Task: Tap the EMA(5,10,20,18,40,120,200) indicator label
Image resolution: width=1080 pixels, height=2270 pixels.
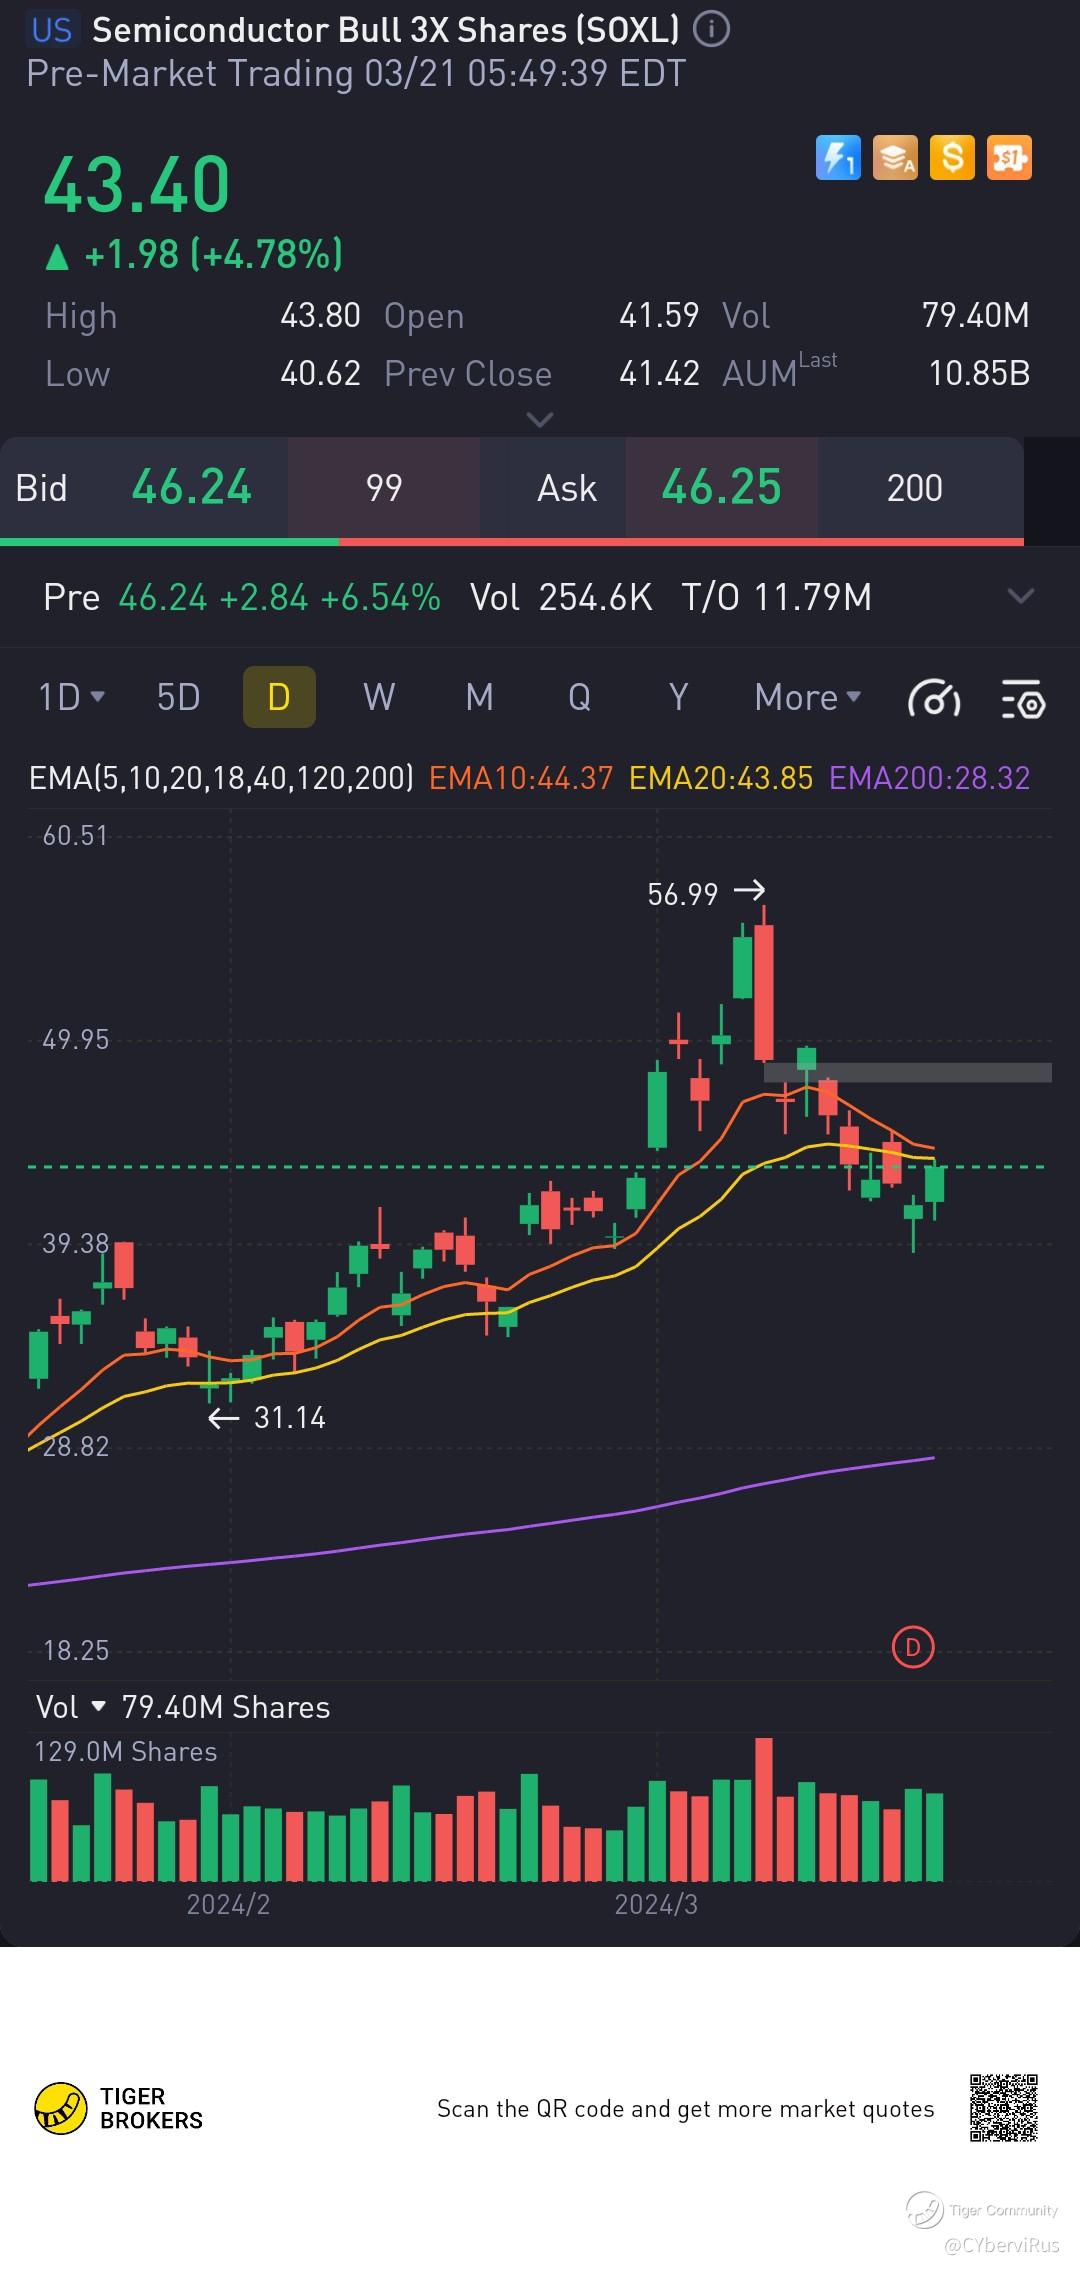Action: coord(221,778)
